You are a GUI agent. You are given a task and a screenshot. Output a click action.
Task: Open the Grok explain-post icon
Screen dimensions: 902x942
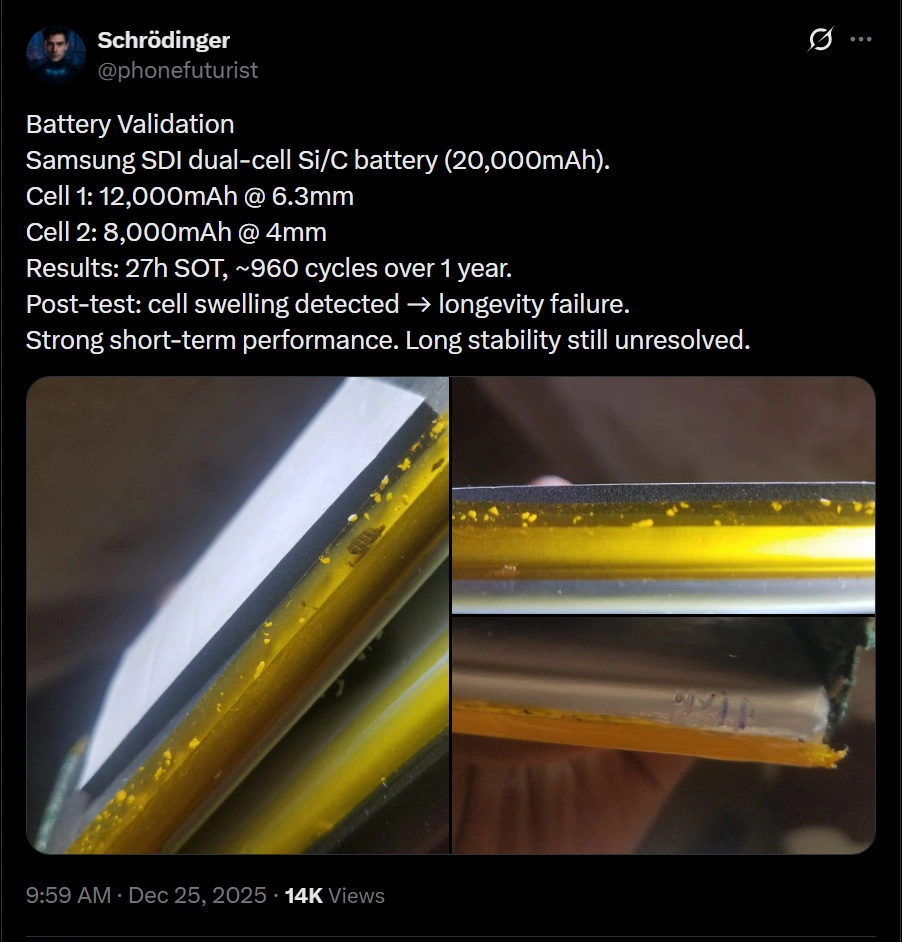tap(820, 39)
